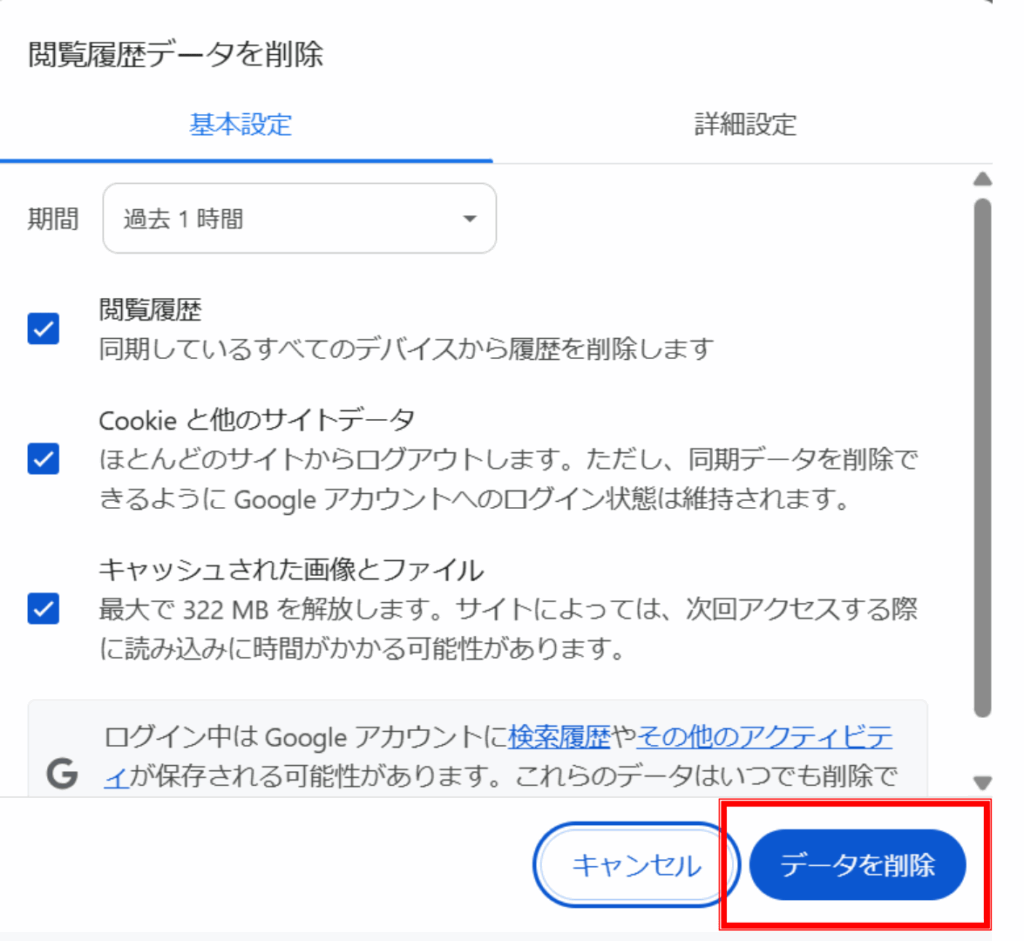Click the ほとんどのサイトからログアウト description text
This screenshot has width=1024, height=941.
(x=508, y=479)
